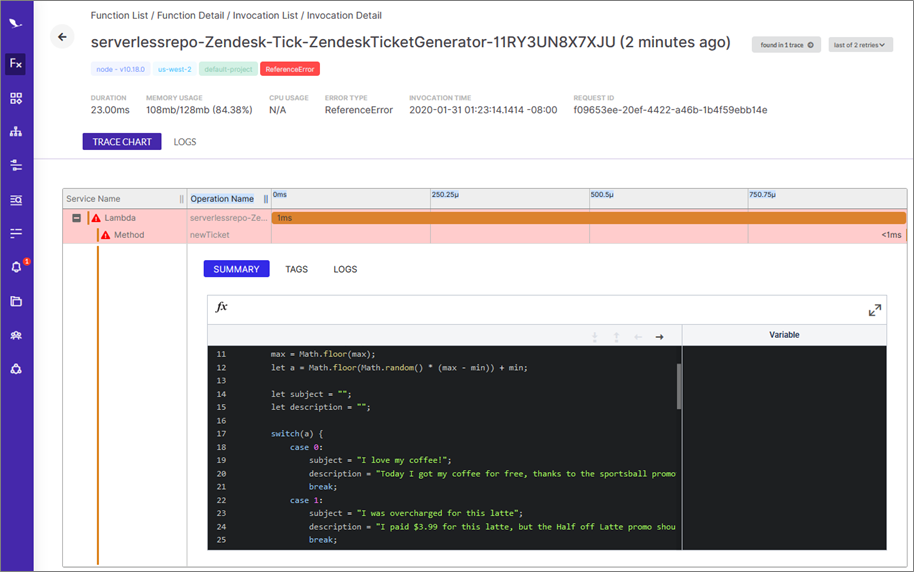Click the 250.25µ timeline marker
Image resolution: width=914 pixels, height=572 pixels.
445,195
